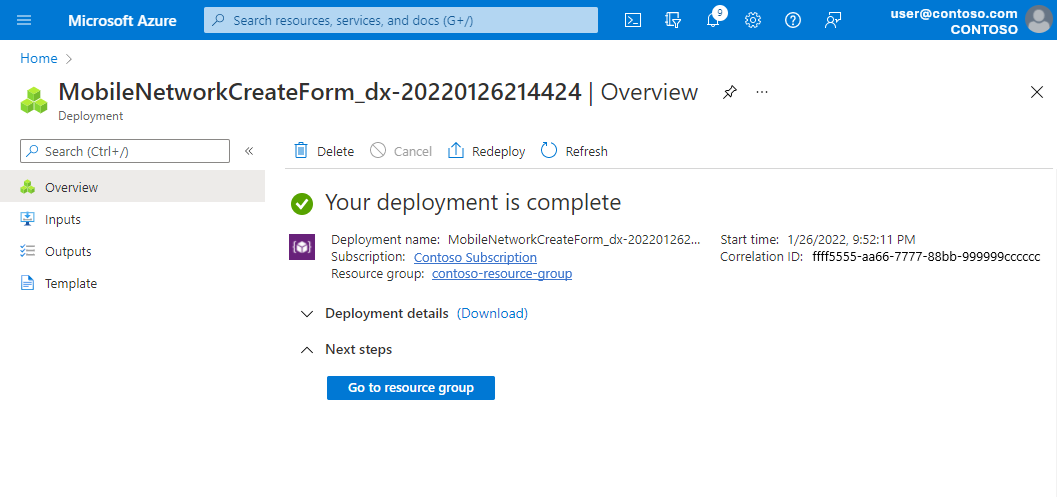Open Outputs in the sidebar
This screenshot has height=497, width=1057.
click(x=132, y=252)
